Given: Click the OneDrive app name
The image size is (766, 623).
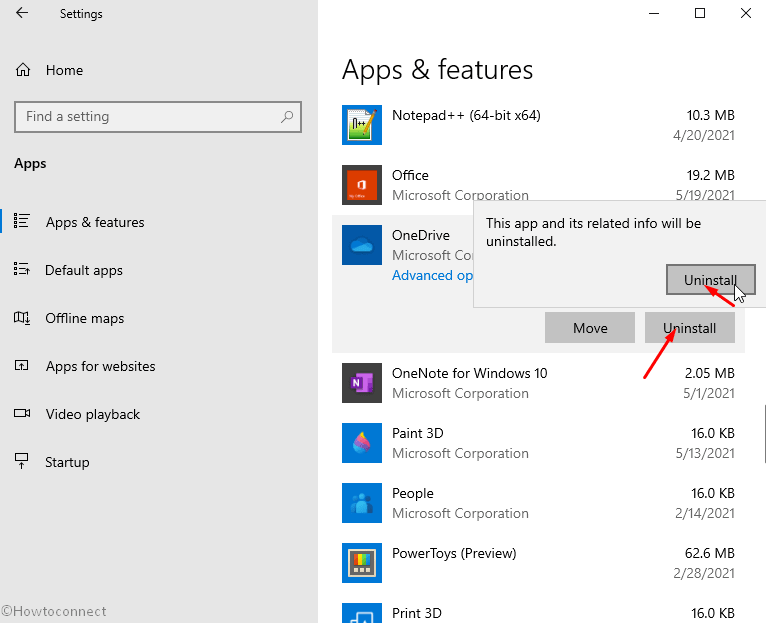Looking at the screenshot, I should click(421, 236).
